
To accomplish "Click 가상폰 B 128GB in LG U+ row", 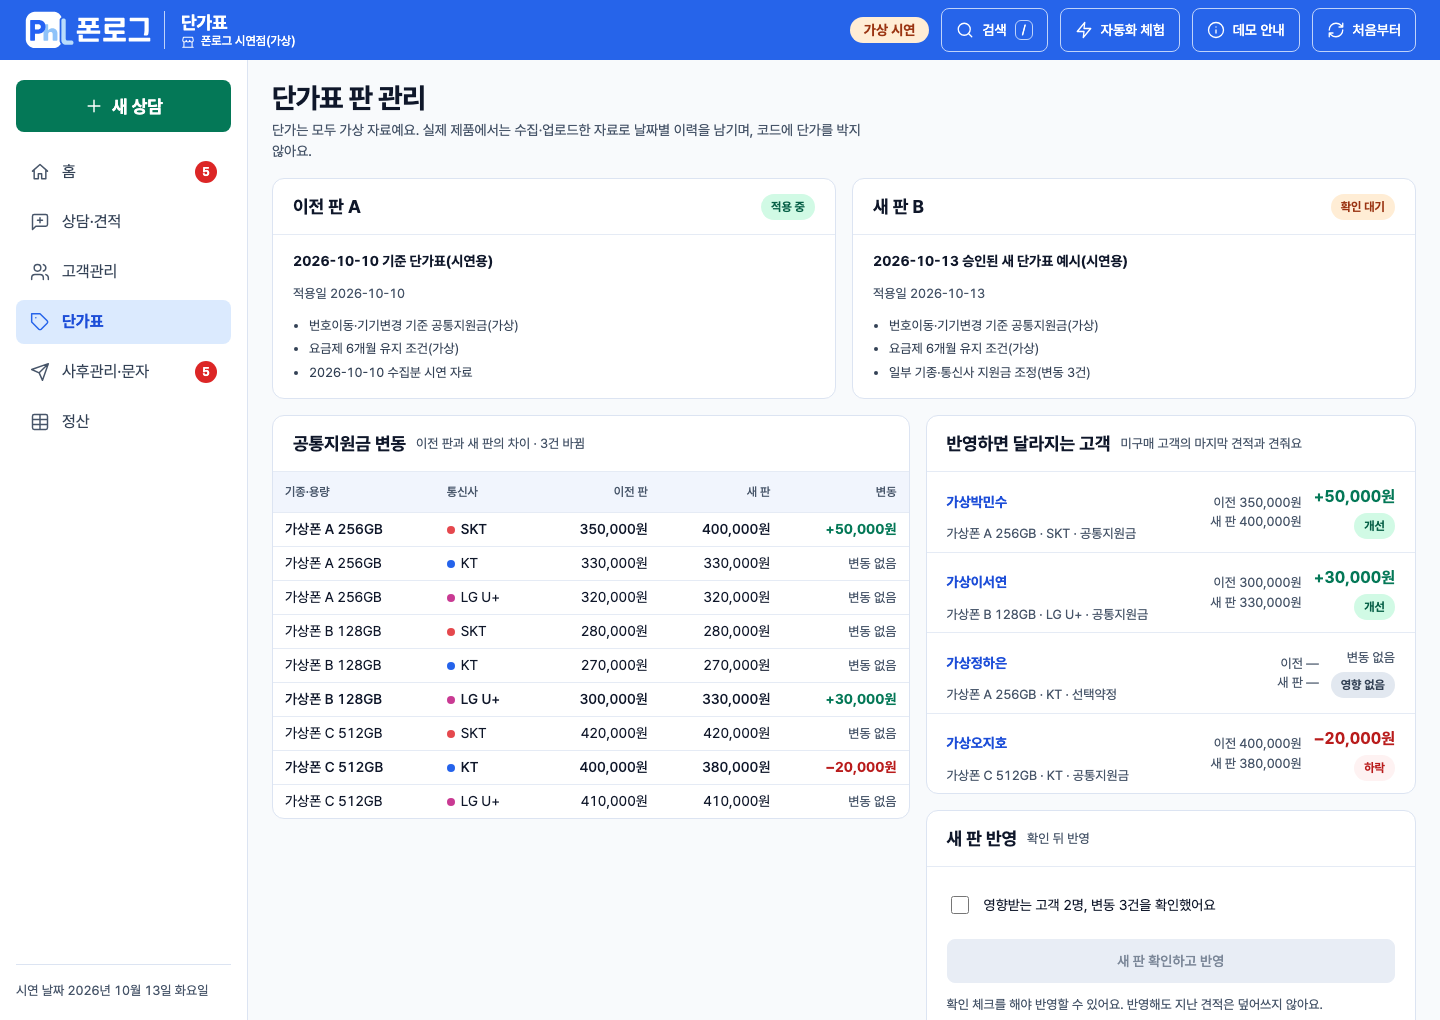I will pyautogui.click(x=333, y=699).
